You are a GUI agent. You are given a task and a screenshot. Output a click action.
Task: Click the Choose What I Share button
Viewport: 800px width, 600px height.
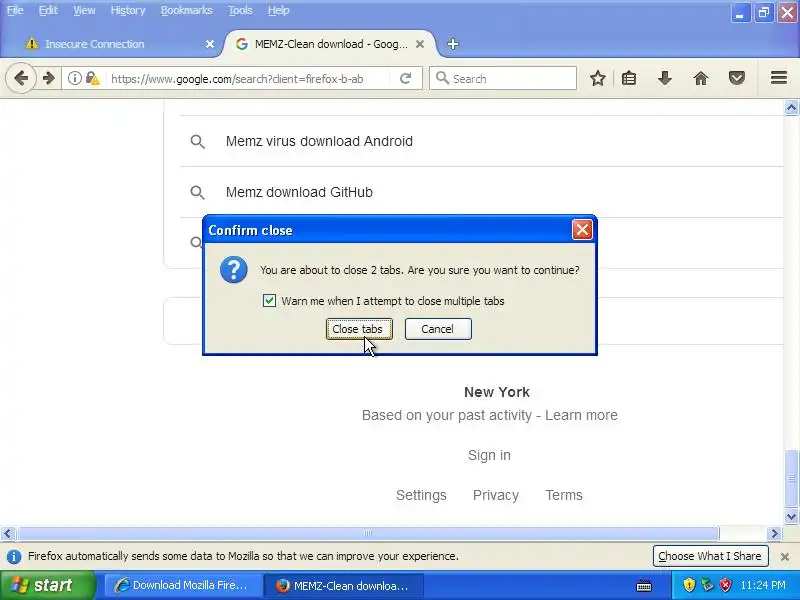click(710, 556)
